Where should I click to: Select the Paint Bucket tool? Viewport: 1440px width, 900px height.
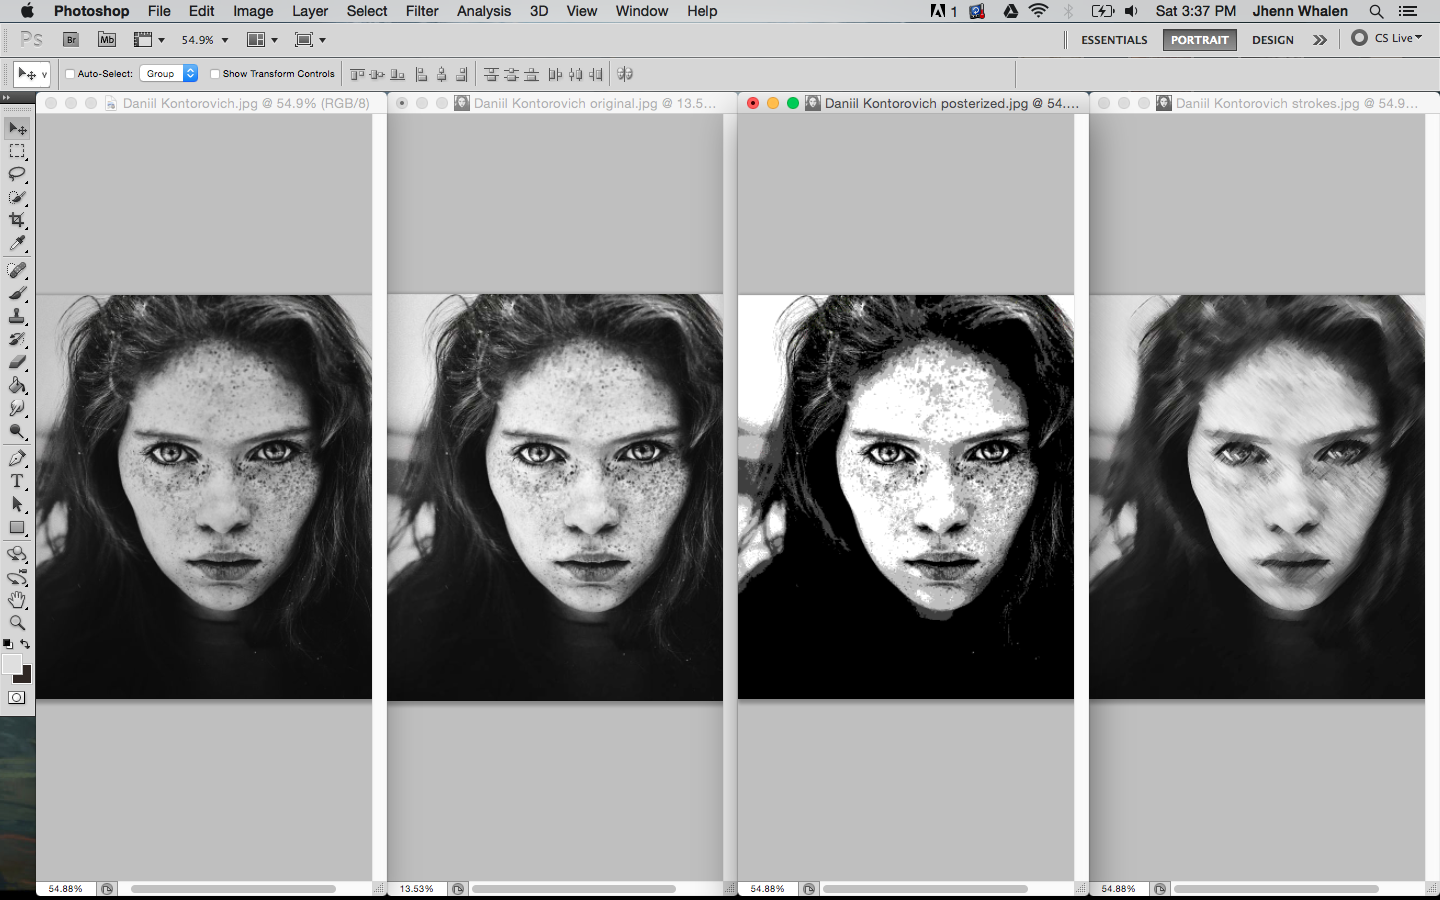coord(17,385)
